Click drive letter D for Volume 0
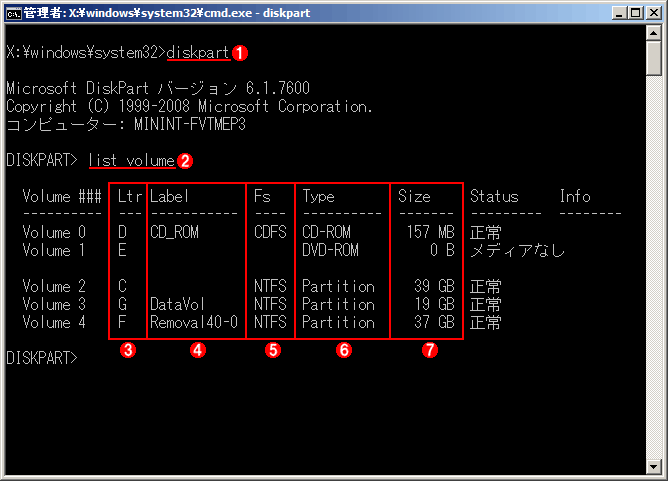Image resolution: width=668 pixels, height=481 pixels. pos(122,232)
